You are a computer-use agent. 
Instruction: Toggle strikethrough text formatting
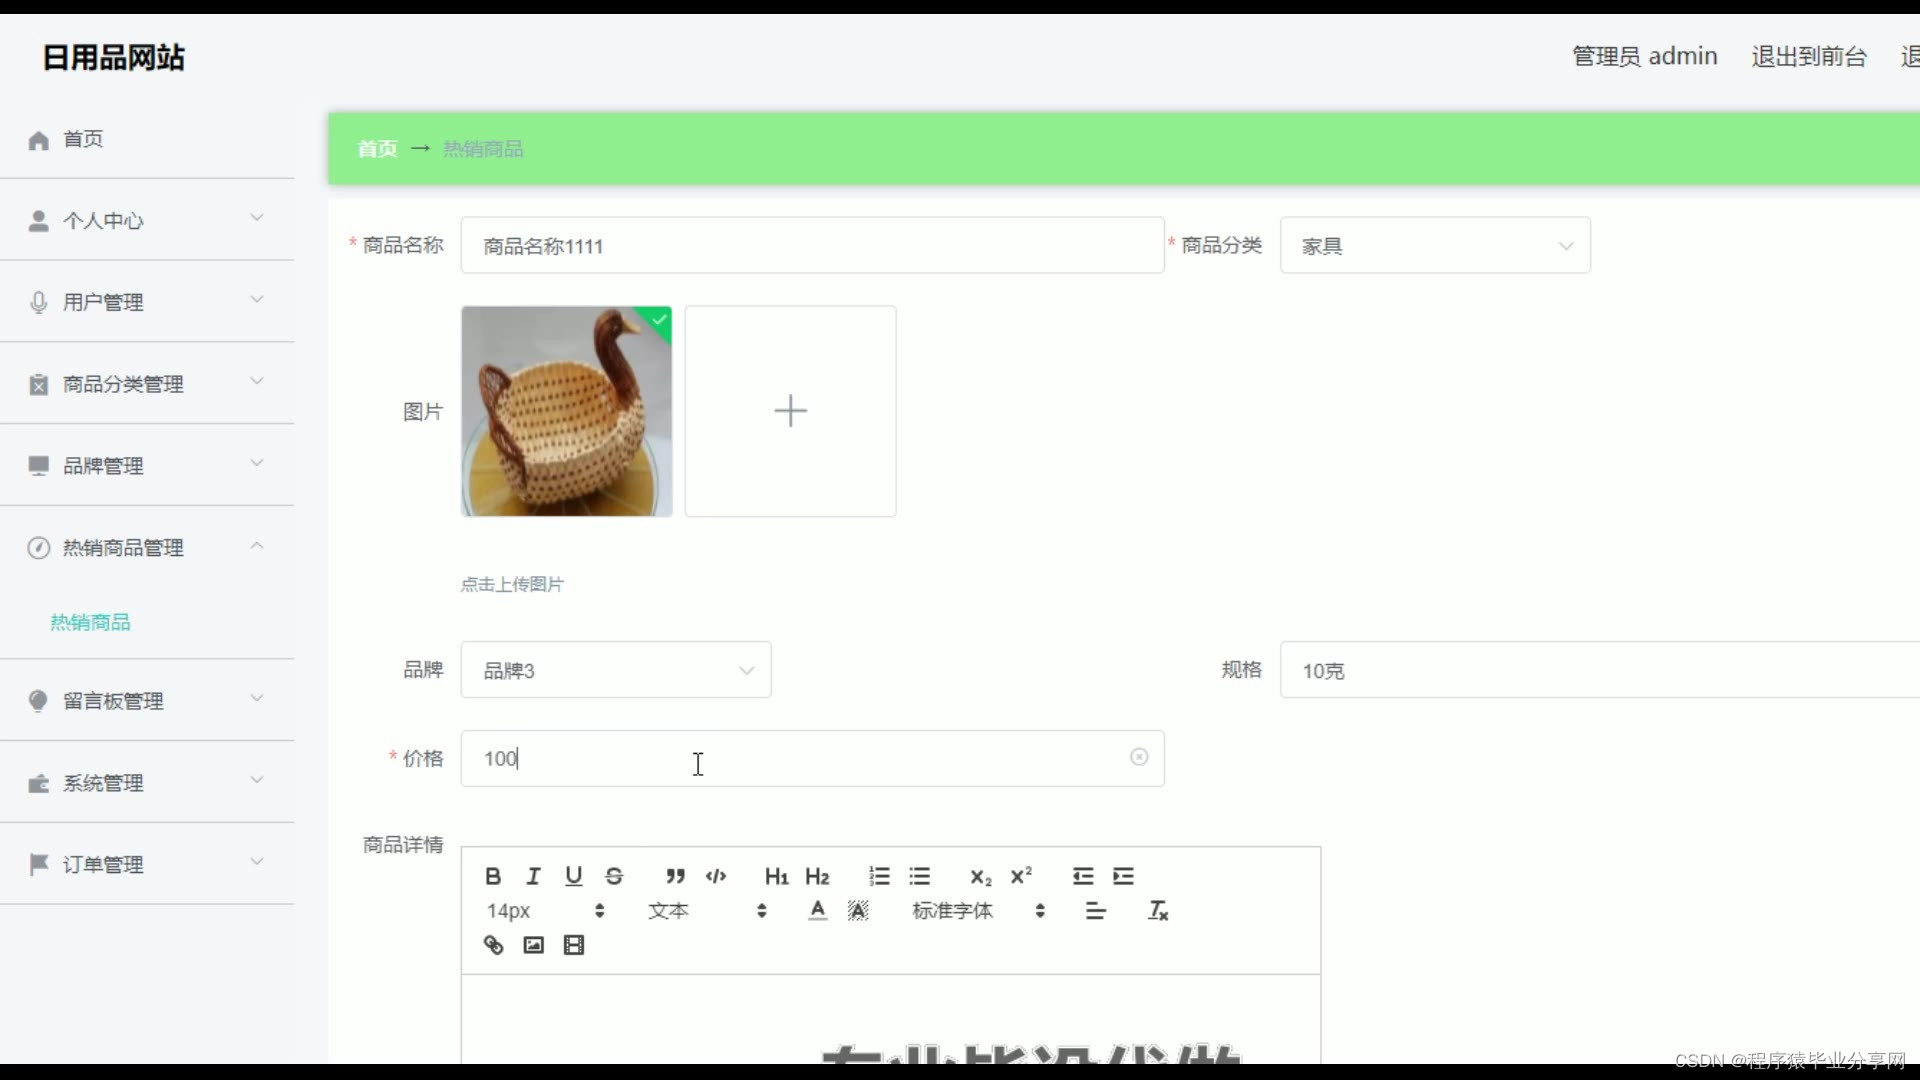(614, 876)
